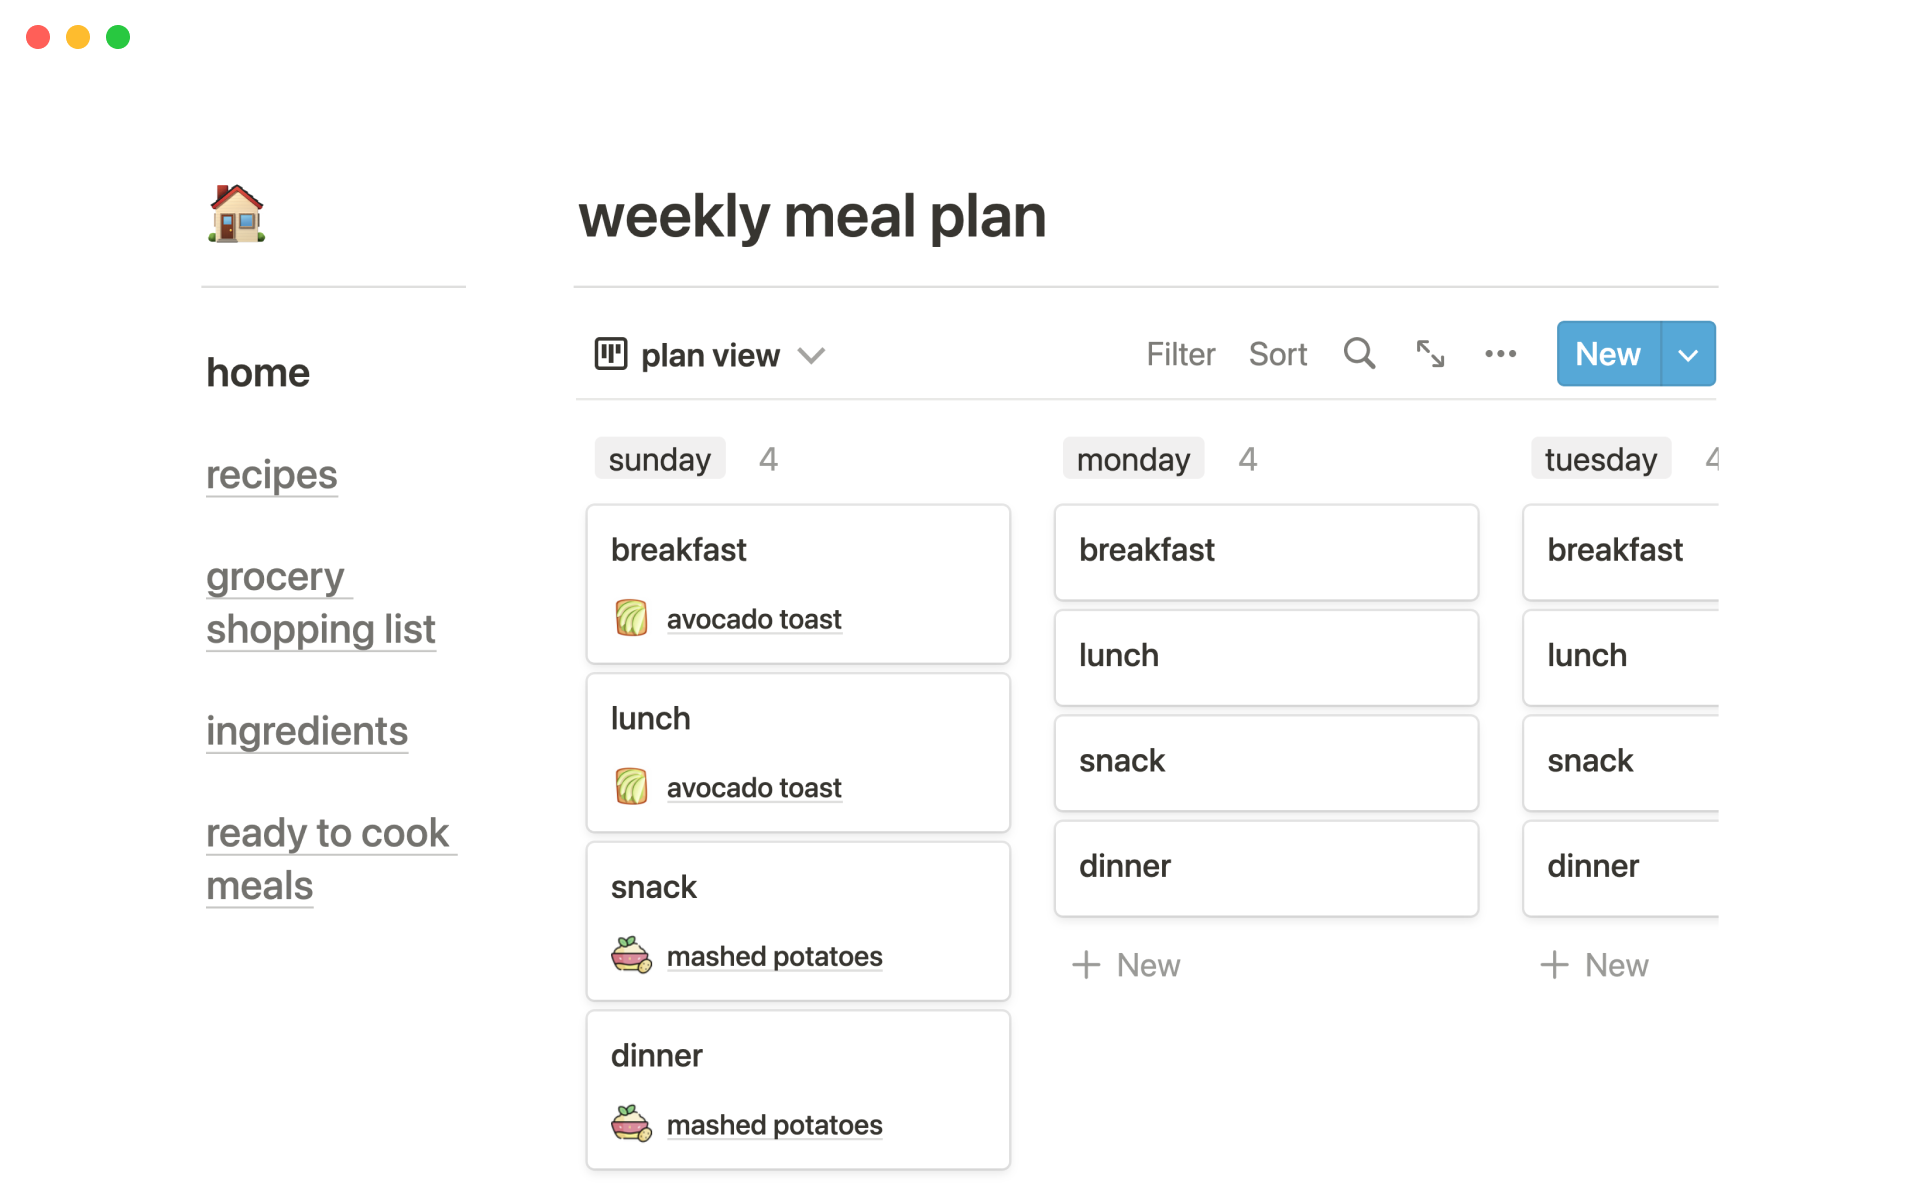Click the board icon beside plan view
The image size is (1920, 1200).
(x=611, y=354)
